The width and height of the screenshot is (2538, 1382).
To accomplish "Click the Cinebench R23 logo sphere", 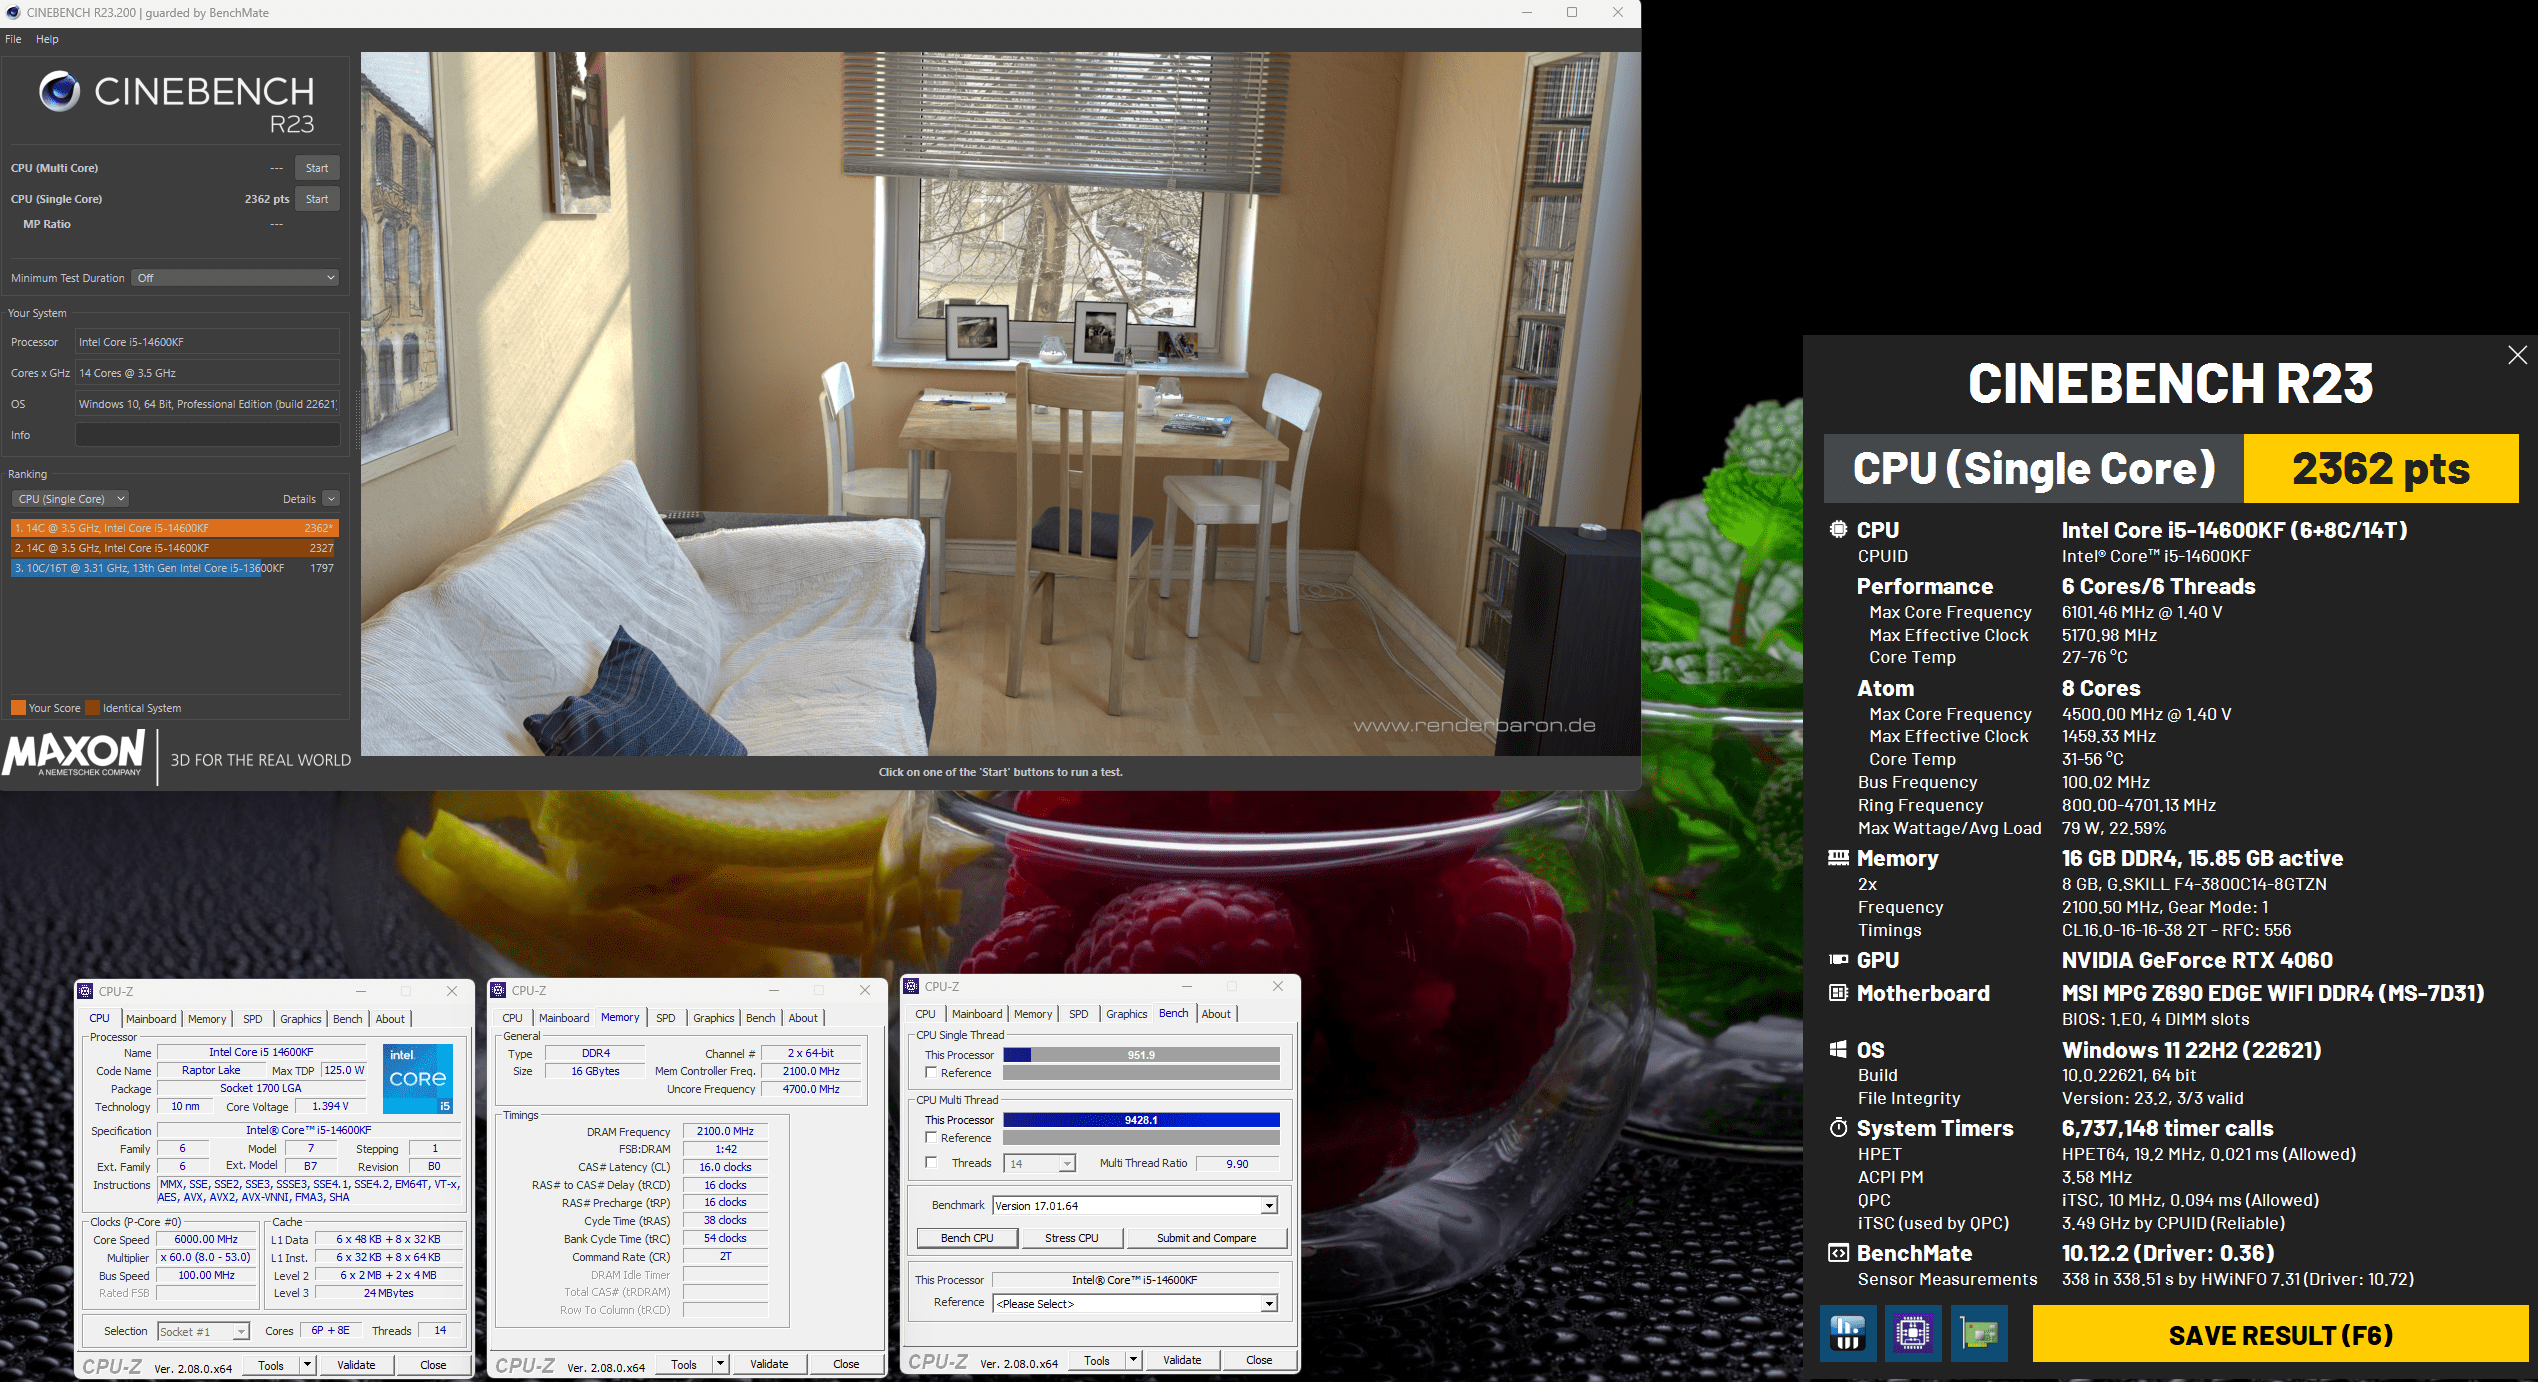I will (x=59, y=91).
